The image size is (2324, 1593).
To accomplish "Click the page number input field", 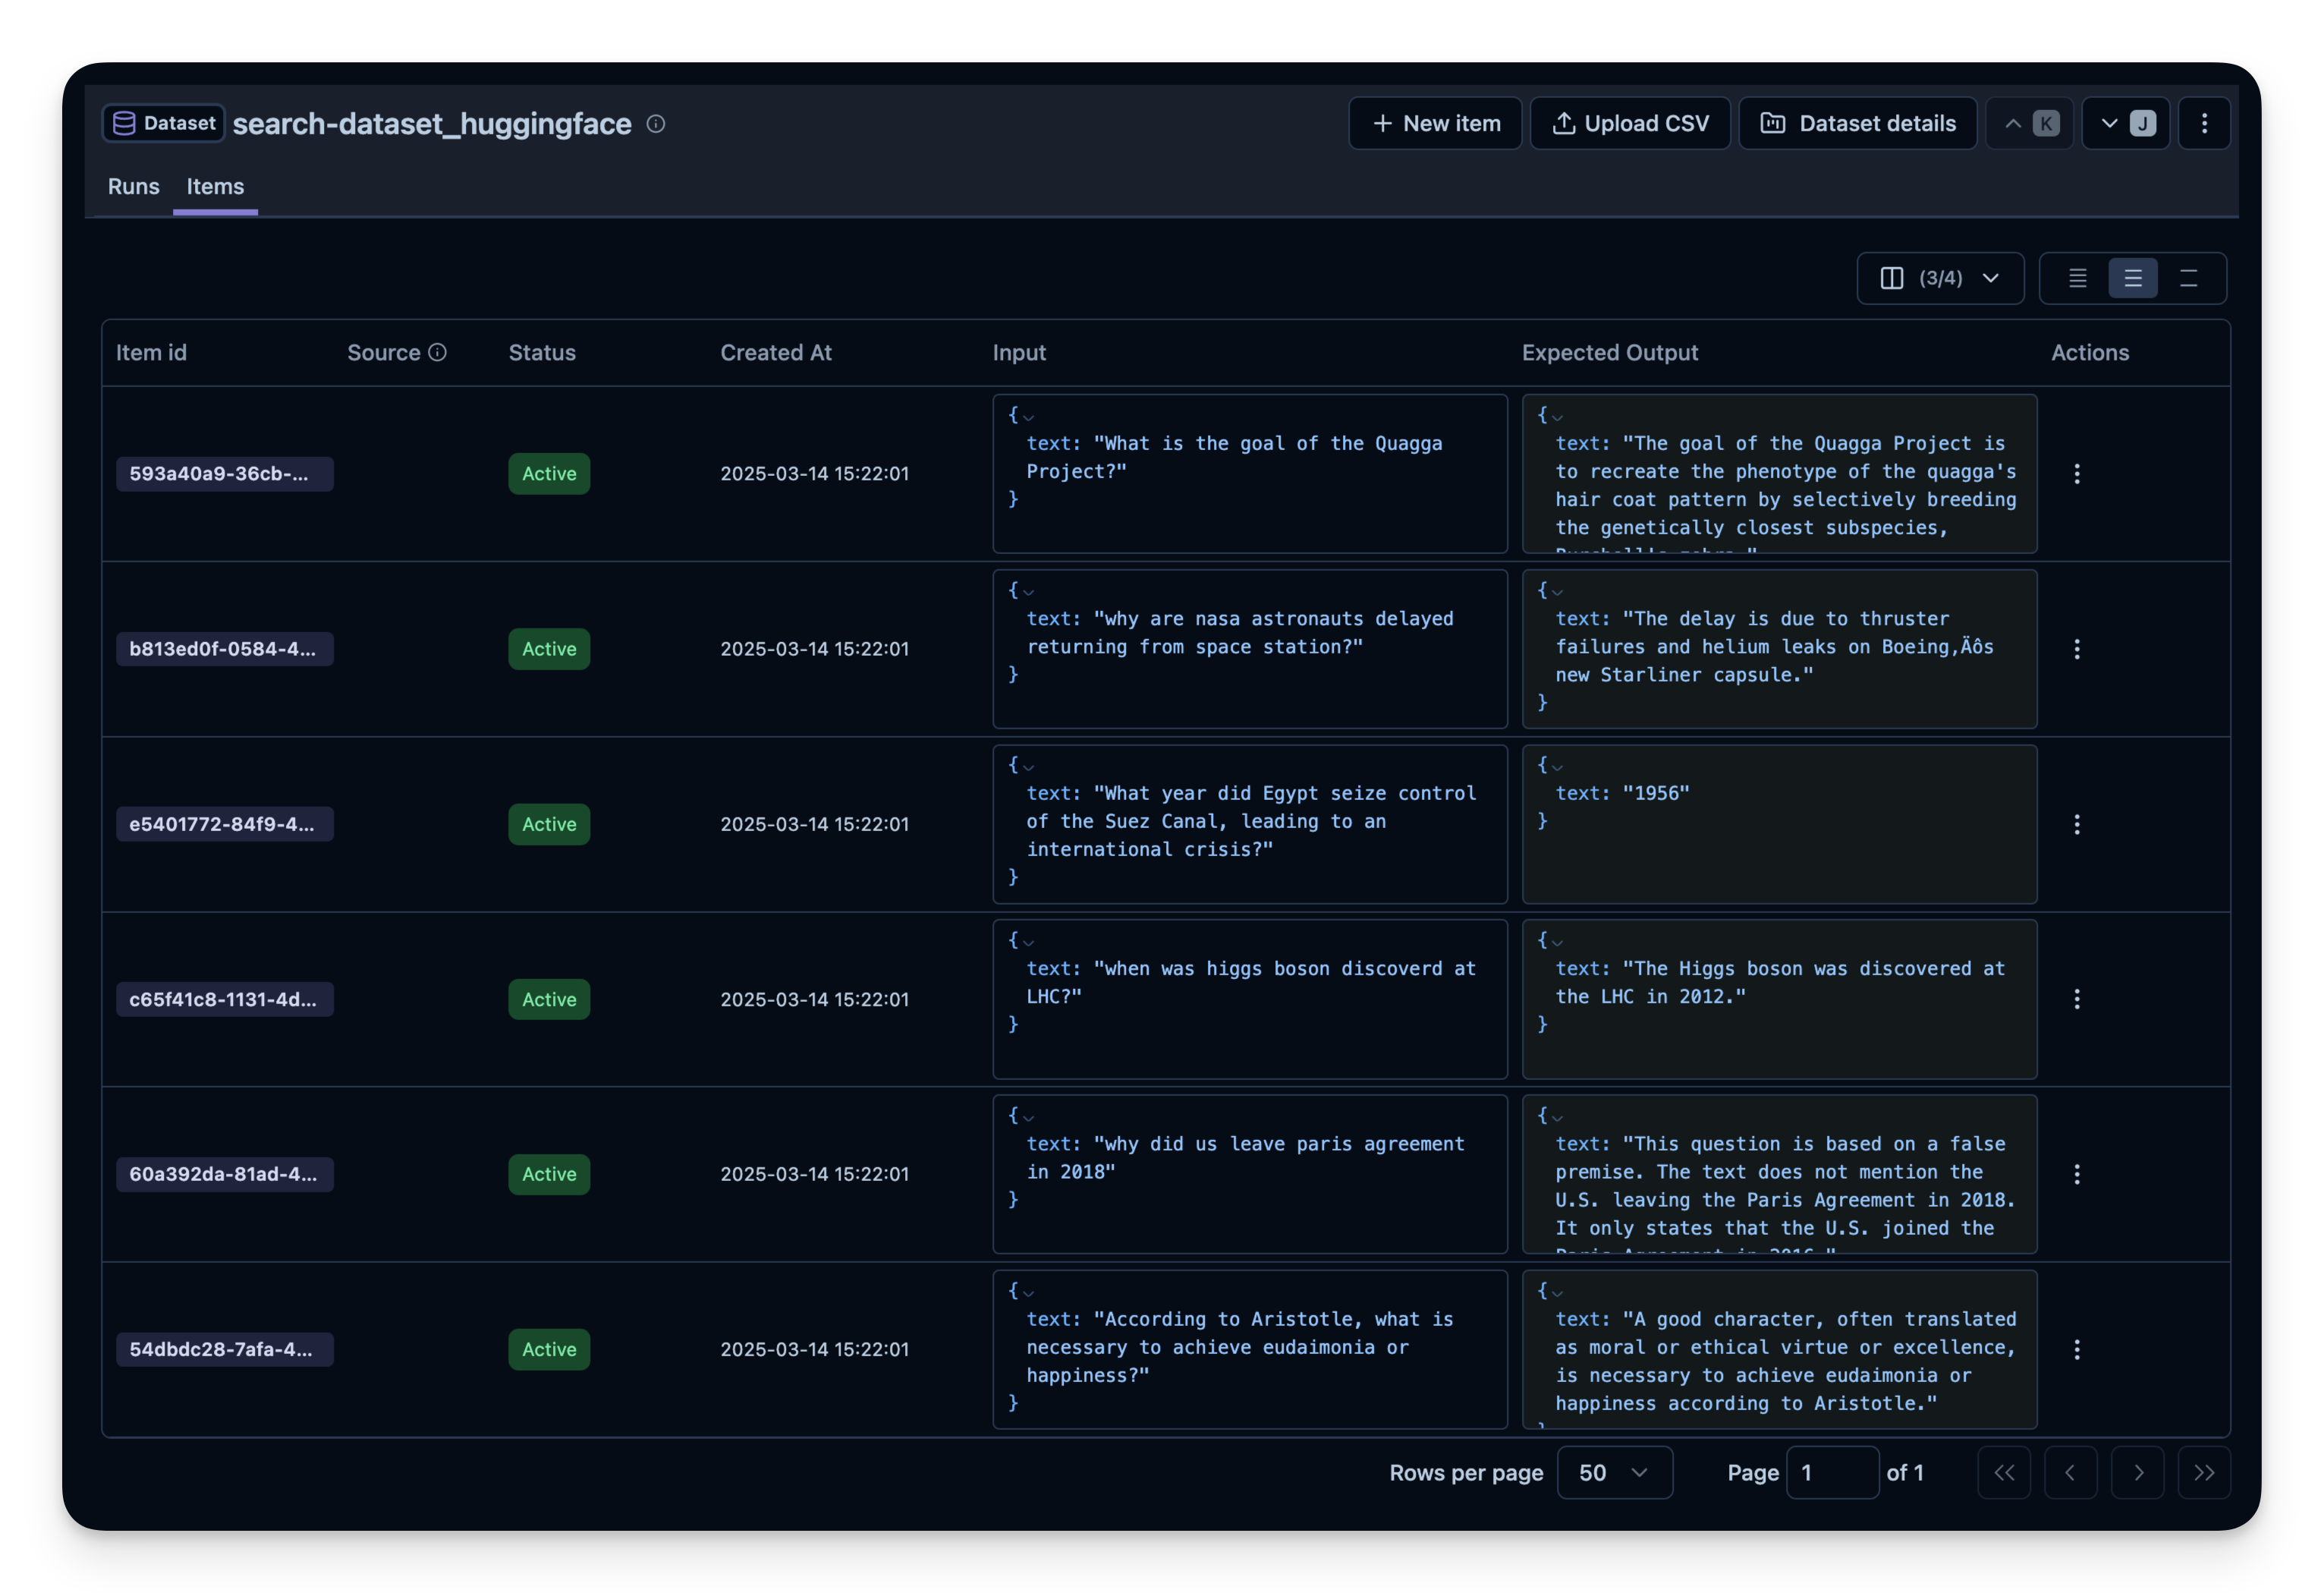I will click(1833, 1472).
